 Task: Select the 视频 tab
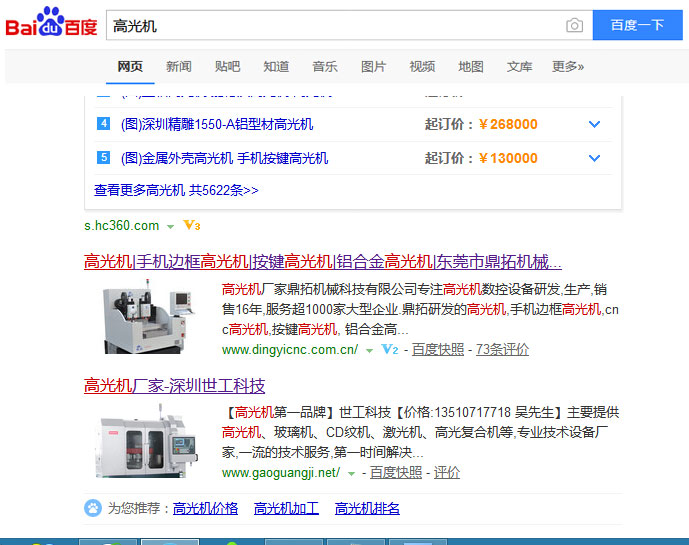click(x=422, y=66)
